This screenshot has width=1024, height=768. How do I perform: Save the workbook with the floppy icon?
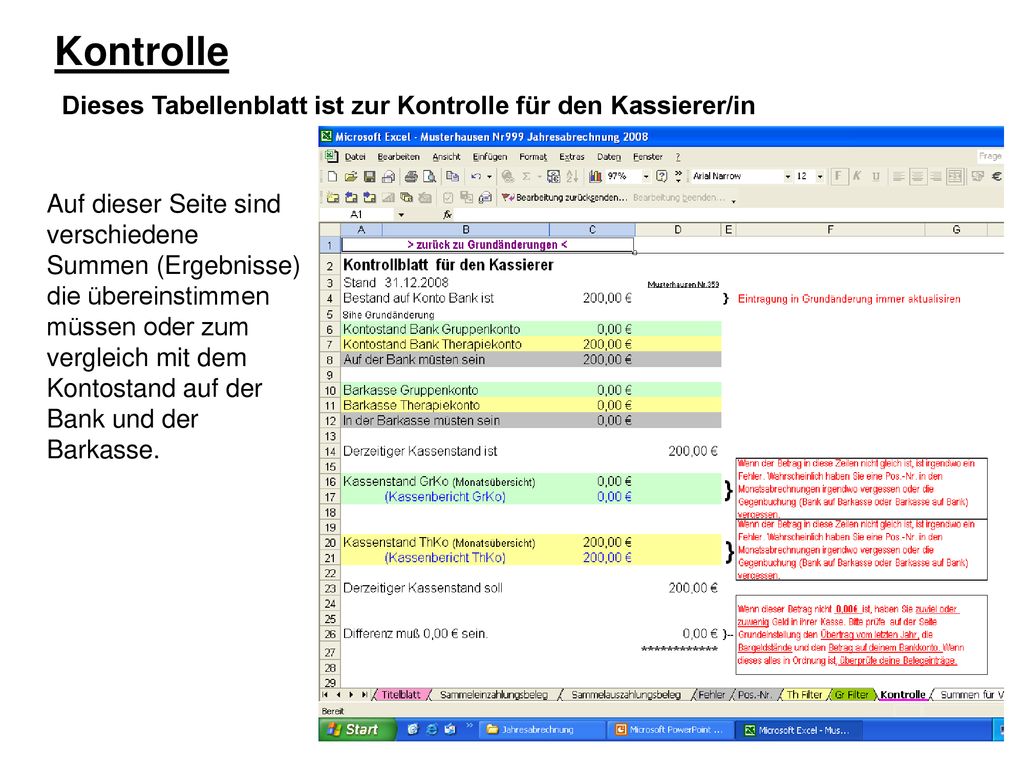(370, 176)
